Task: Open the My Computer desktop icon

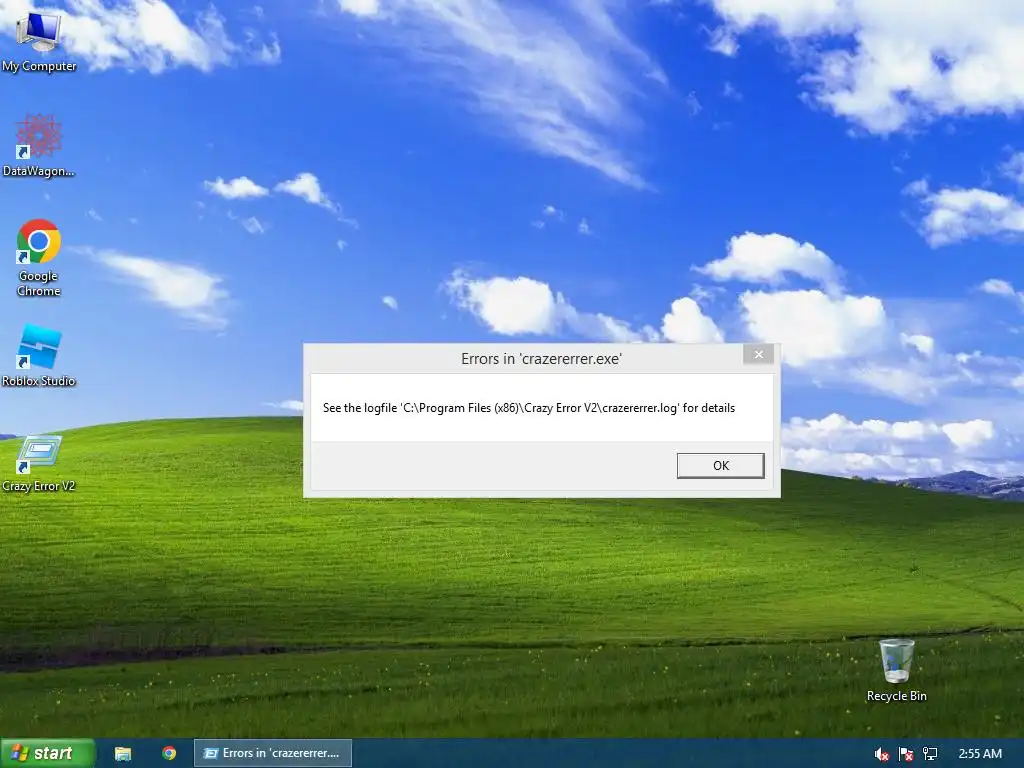Action: (39, 40)
